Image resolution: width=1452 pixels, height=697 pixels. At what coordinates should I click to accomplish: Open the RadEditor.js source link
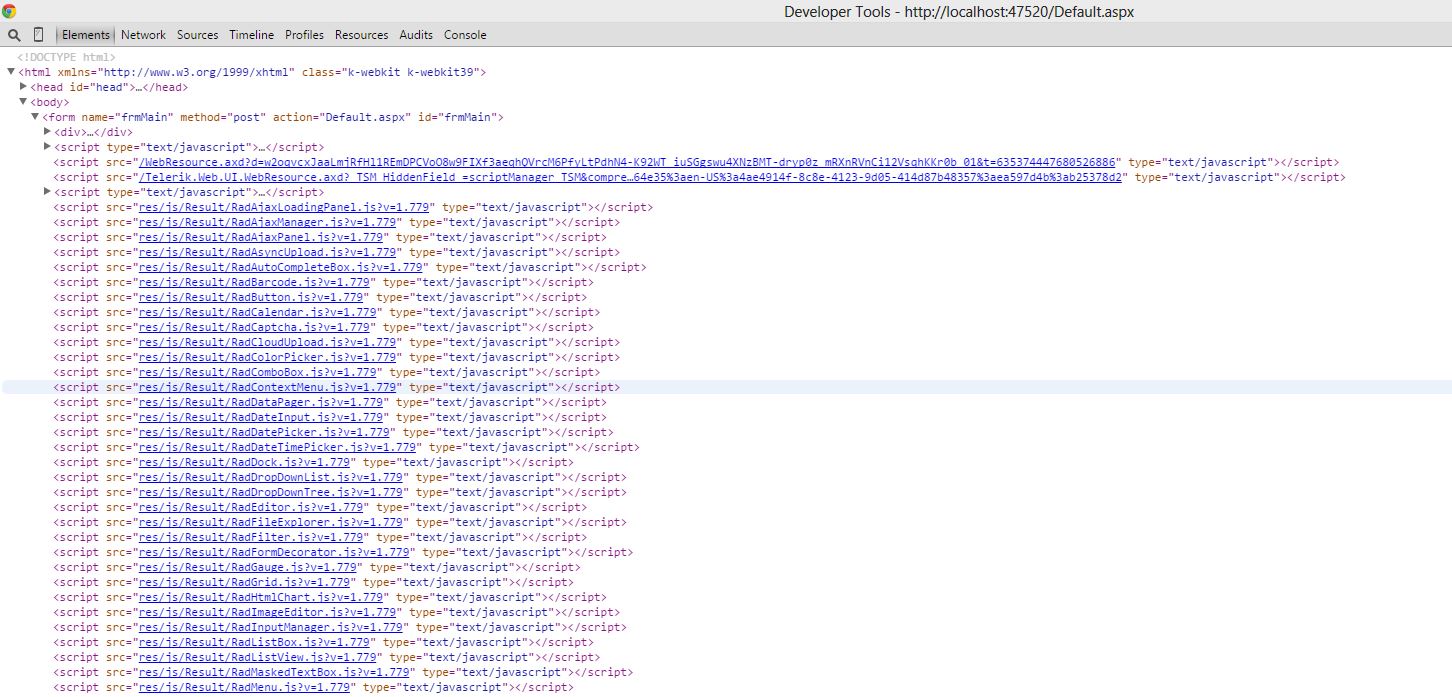pyautogui.click(x=252, y=507)
